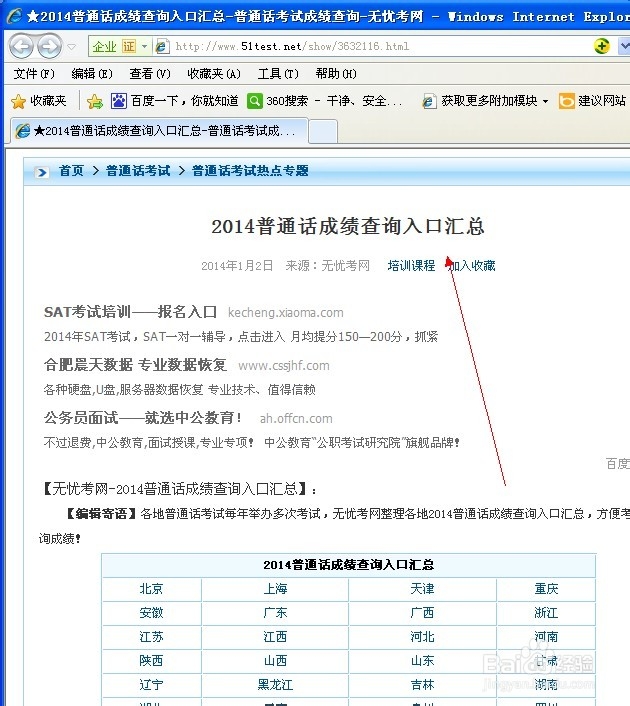Select the 2014普通话成绩查询入口汇总 browser tab

coord(160,131)
